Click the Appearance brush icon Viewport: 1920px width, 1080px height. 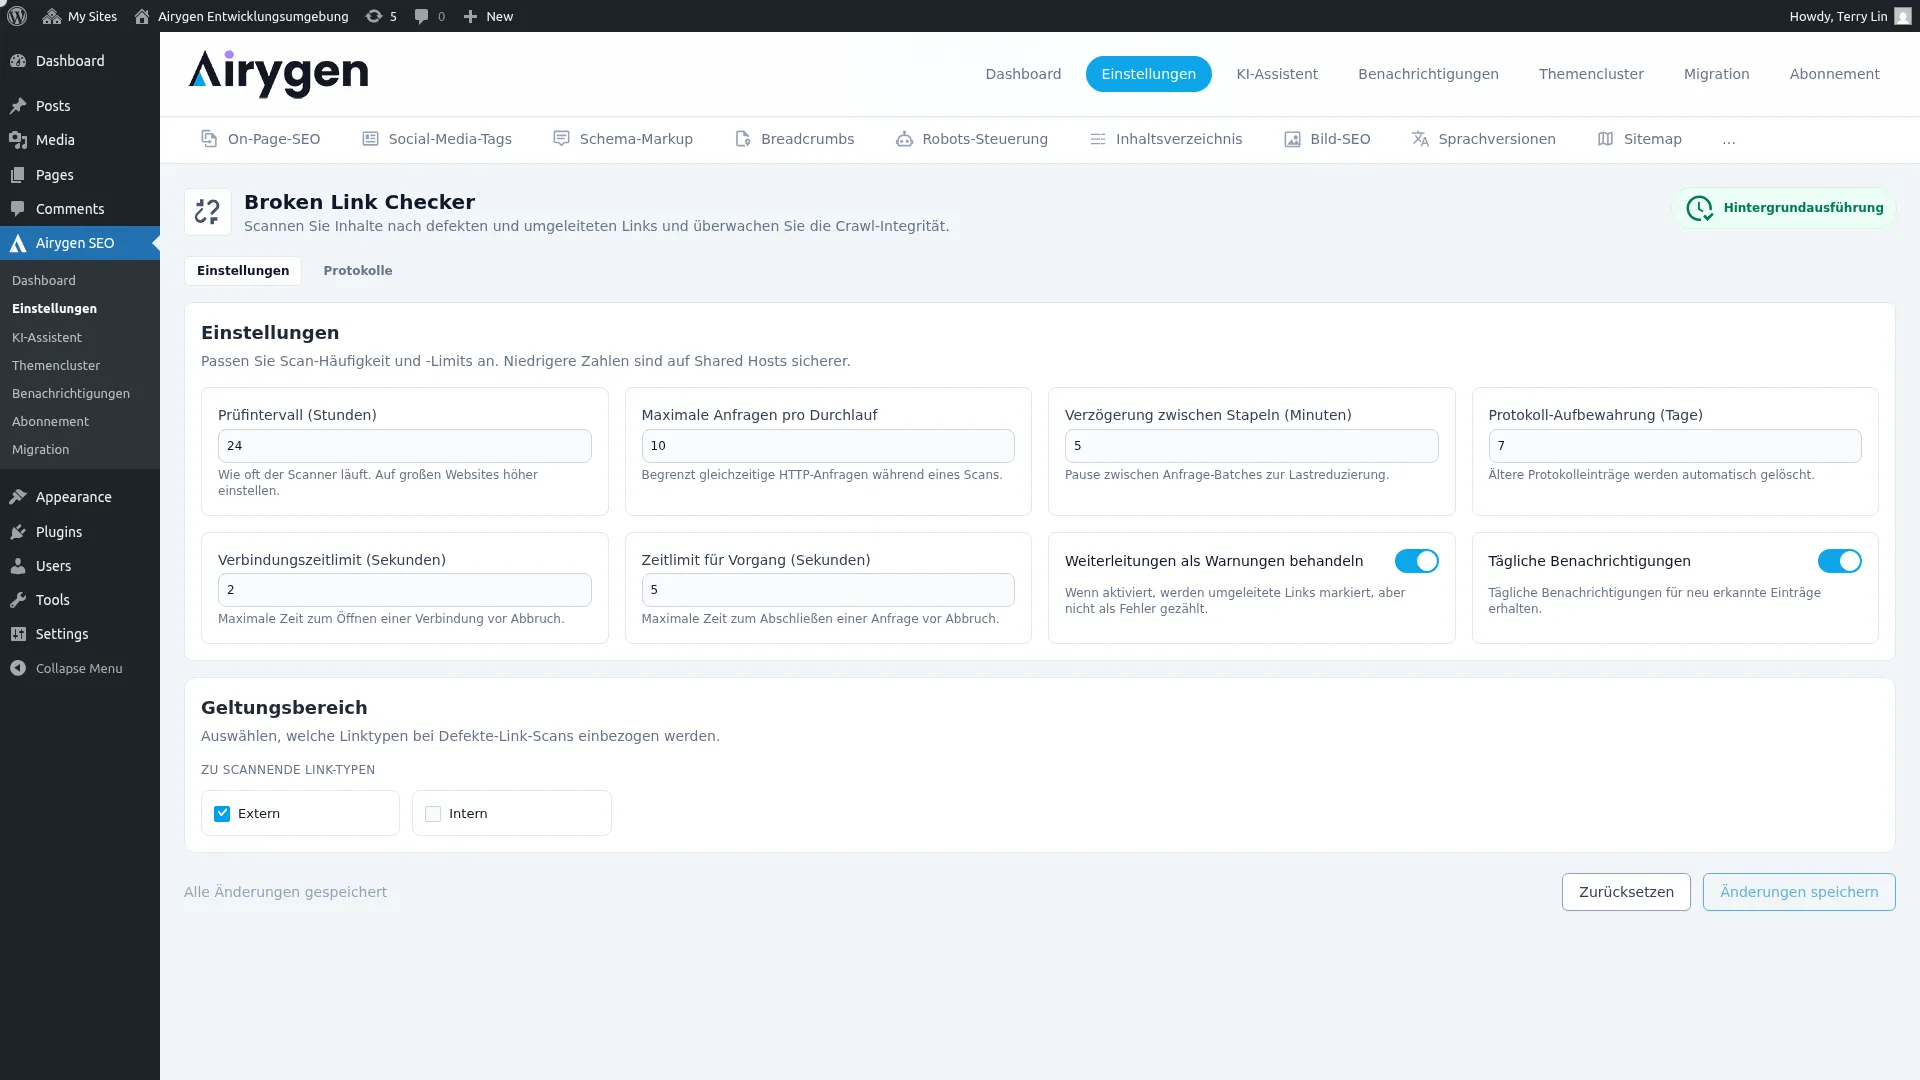18,497
